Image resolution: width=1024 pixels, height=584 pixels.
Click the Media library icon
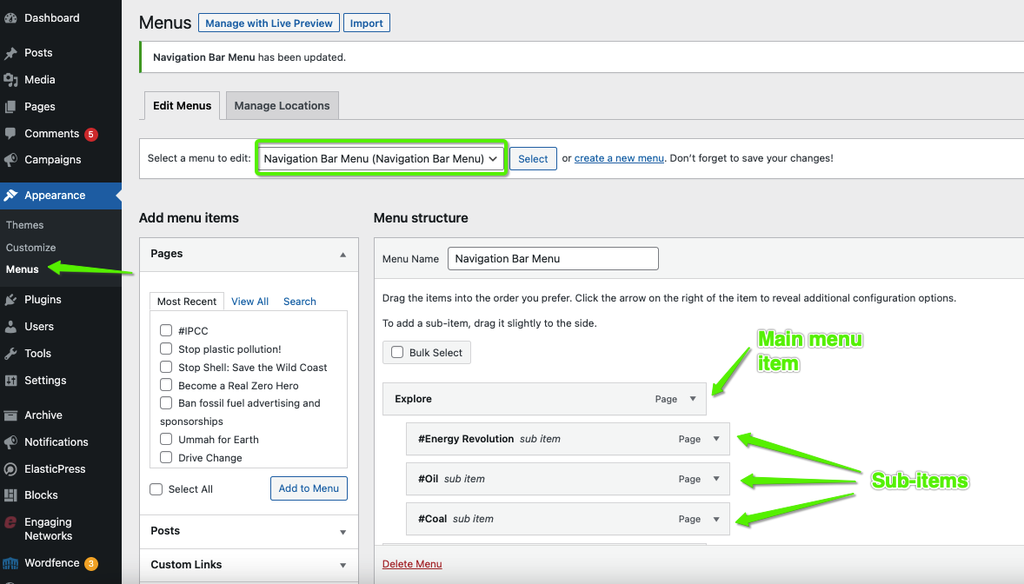click(10, 80)
